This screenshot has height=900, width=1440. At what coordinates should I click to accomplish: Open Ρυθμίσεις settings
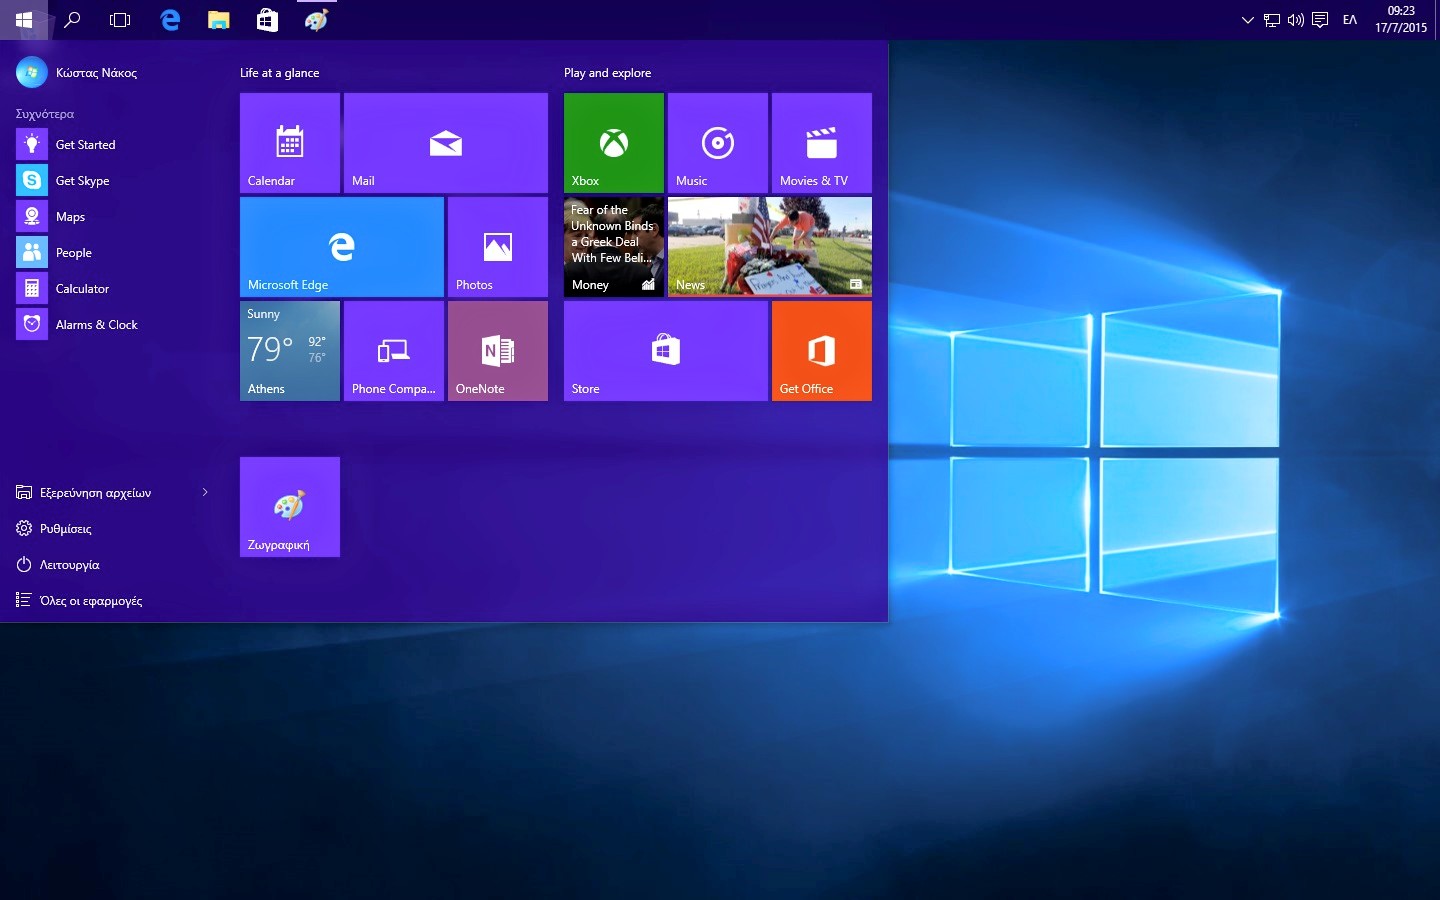click(65, 529)
